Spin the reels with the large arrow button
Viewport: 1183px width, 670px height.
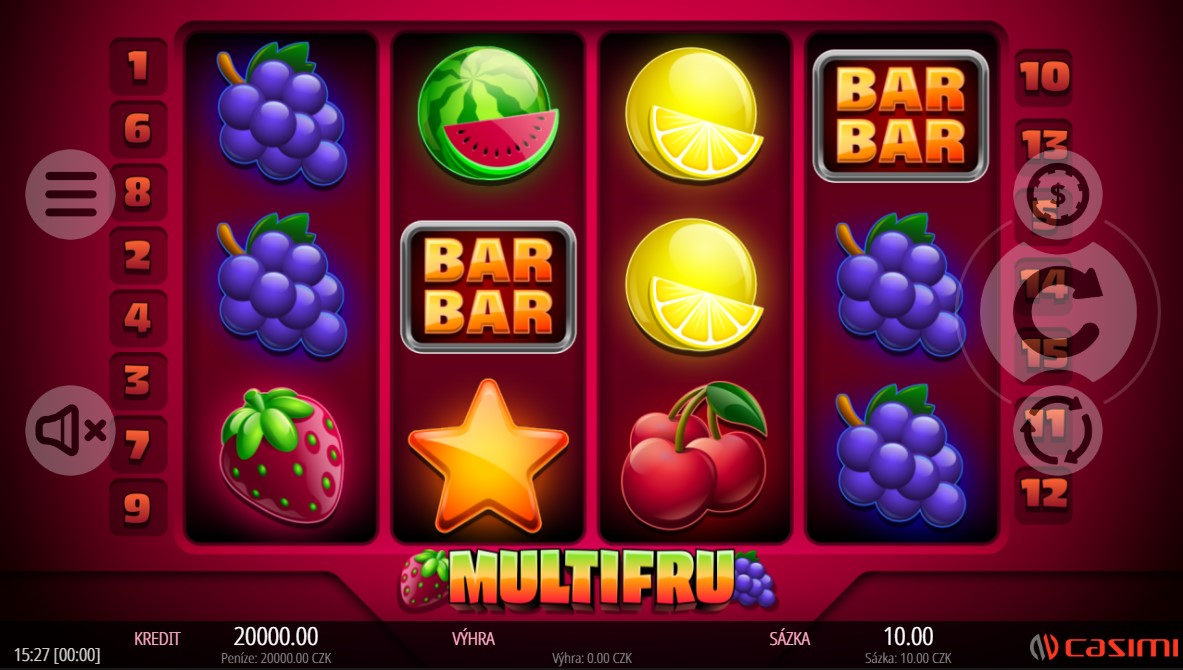(1058, 310)
